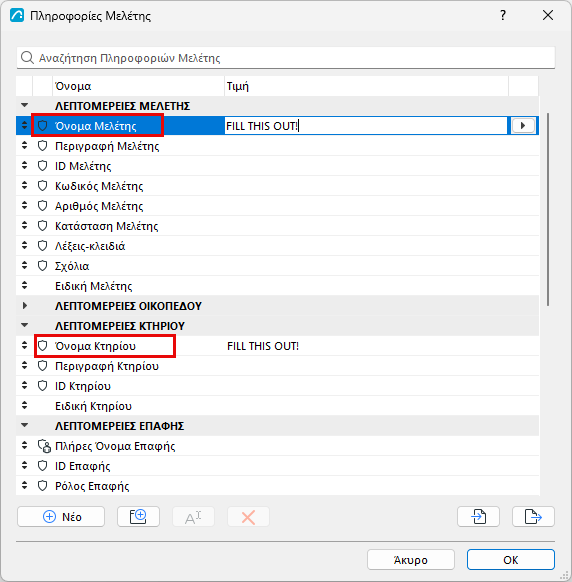Click reorder handle of Περιγραφή Μελέτης row
Viewport: 572px width, 582px height.
click(x=24, y=146)
